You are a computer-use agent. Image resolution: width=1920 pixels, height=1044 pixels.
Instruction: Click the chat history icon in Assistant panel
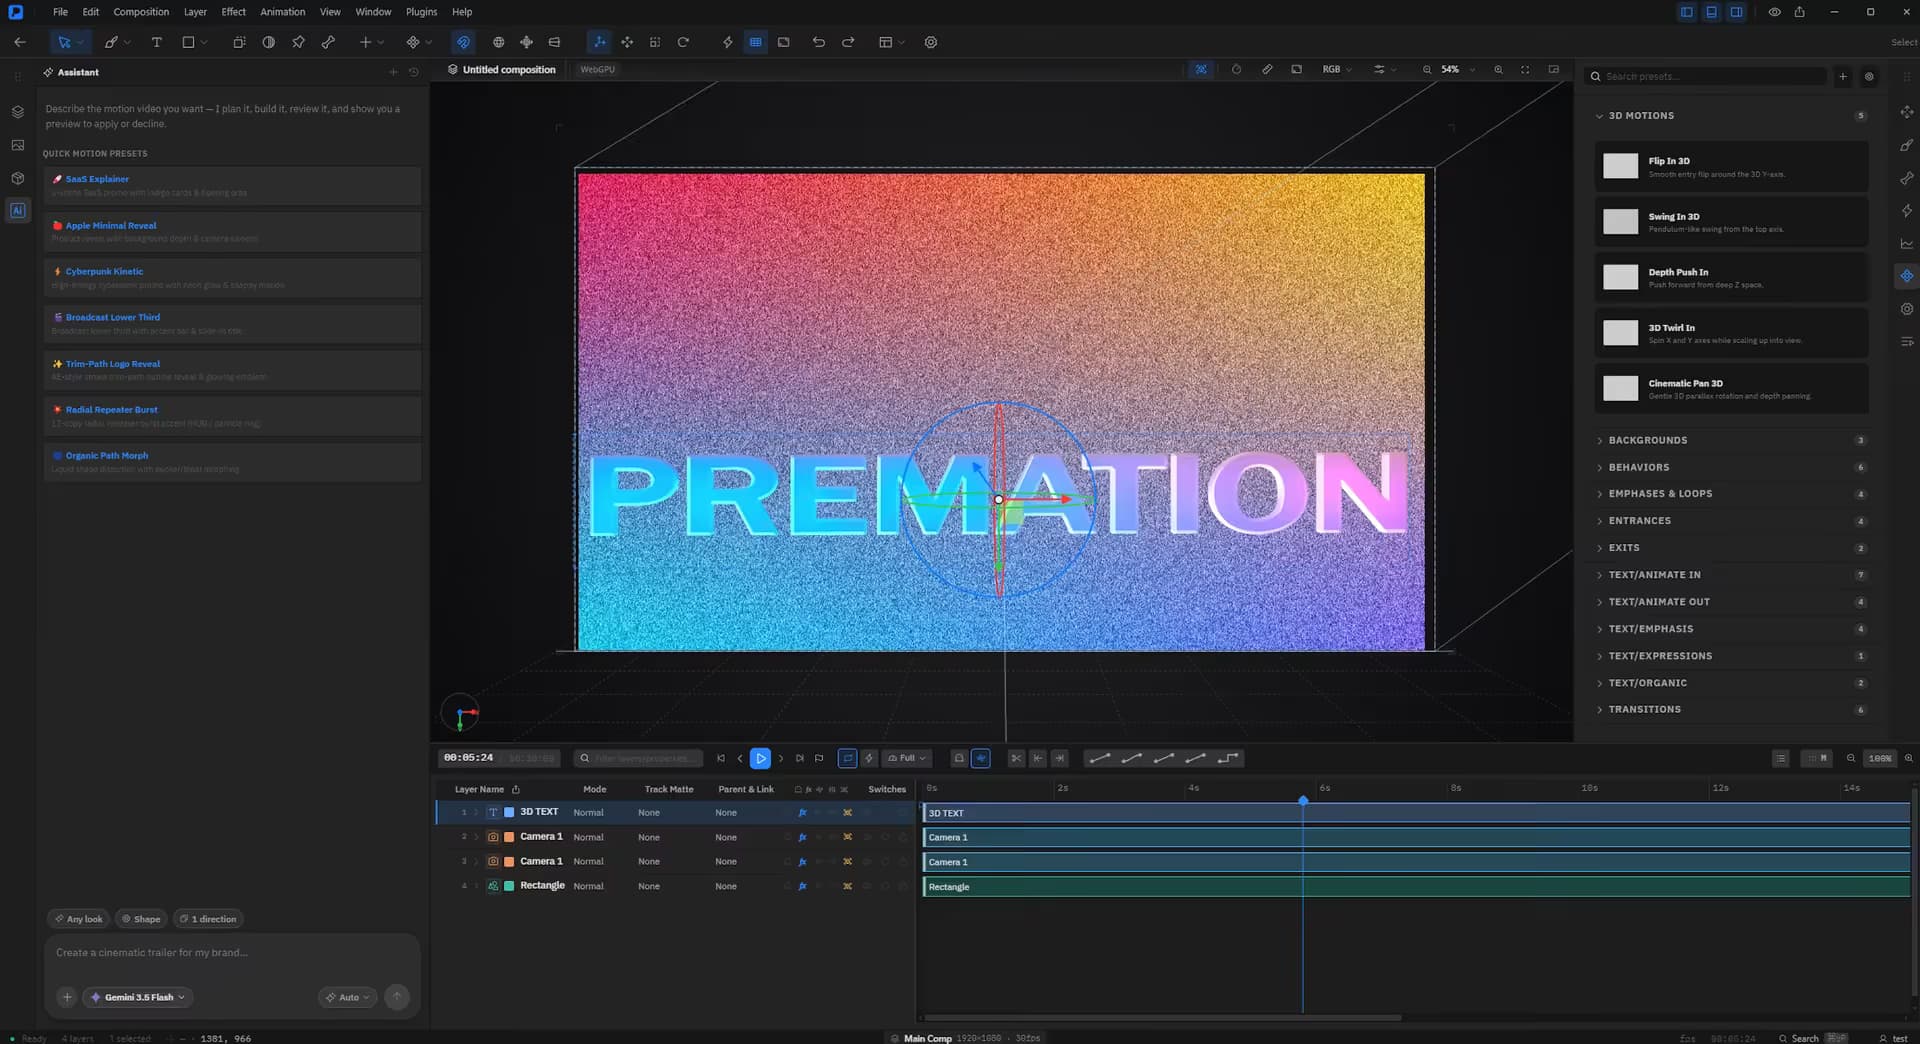[x=413, y=72]
